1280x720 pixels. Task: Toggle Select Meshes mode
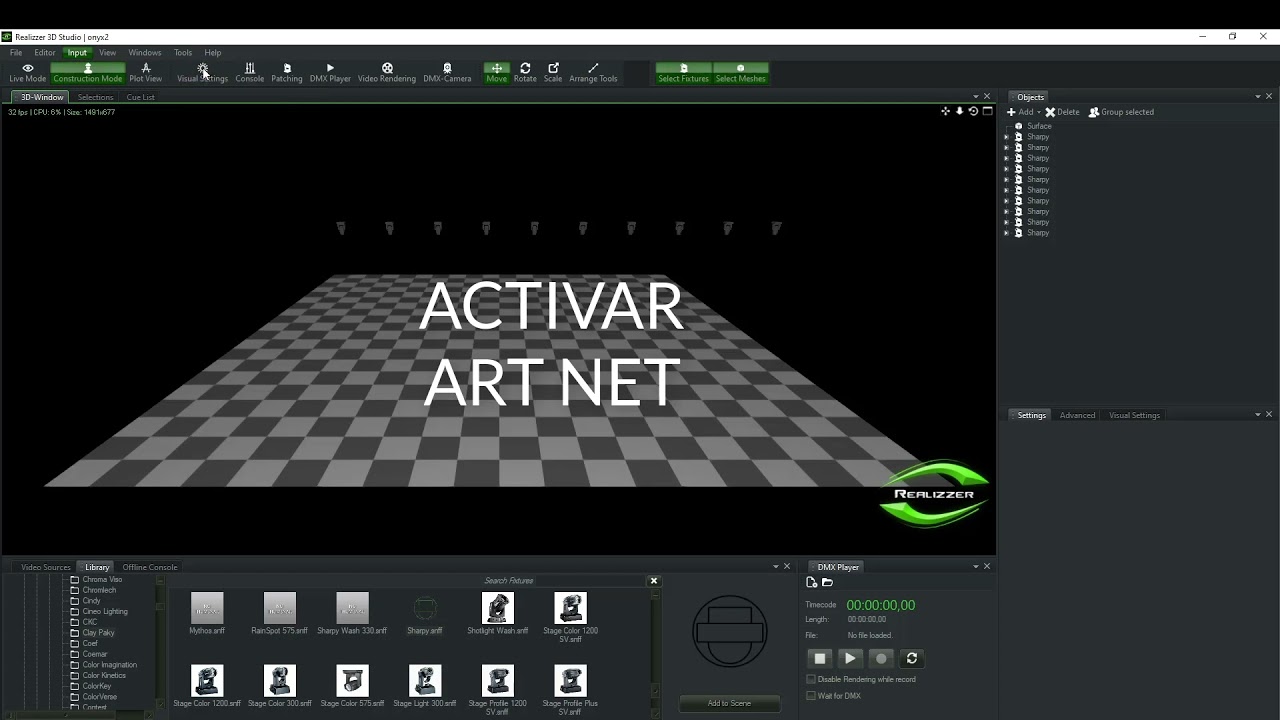741,73
